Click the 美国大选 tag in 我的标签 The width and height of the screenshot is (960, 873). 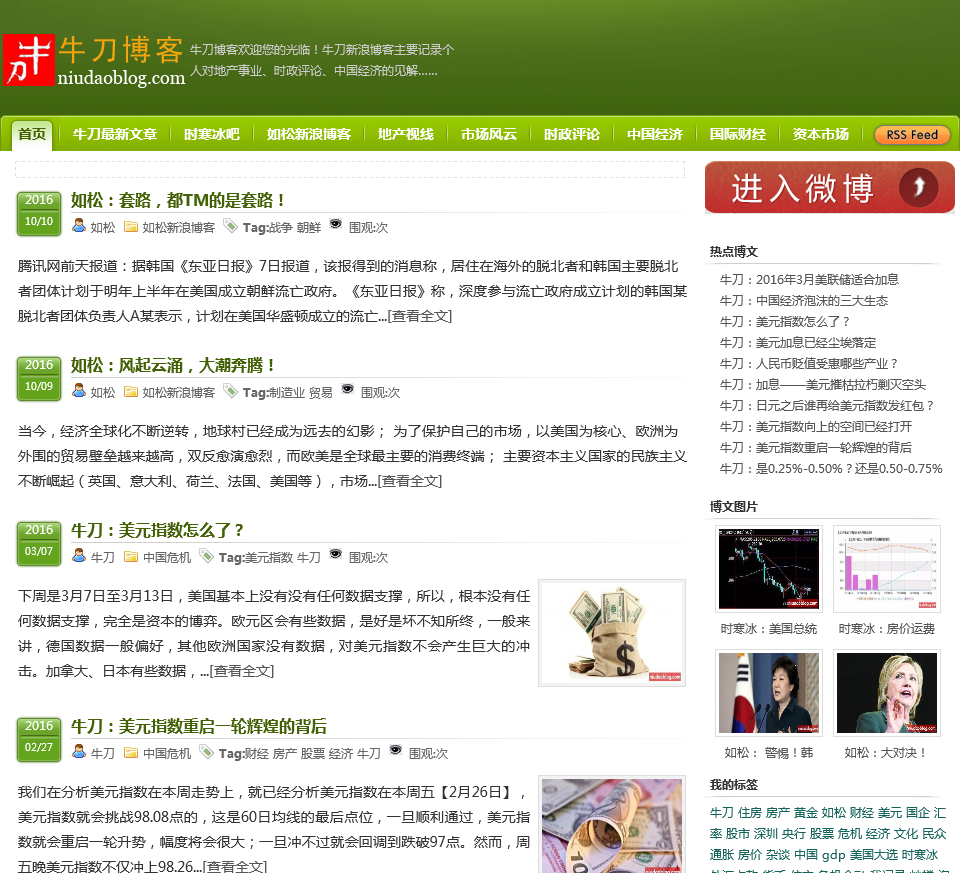coord(874,854)
